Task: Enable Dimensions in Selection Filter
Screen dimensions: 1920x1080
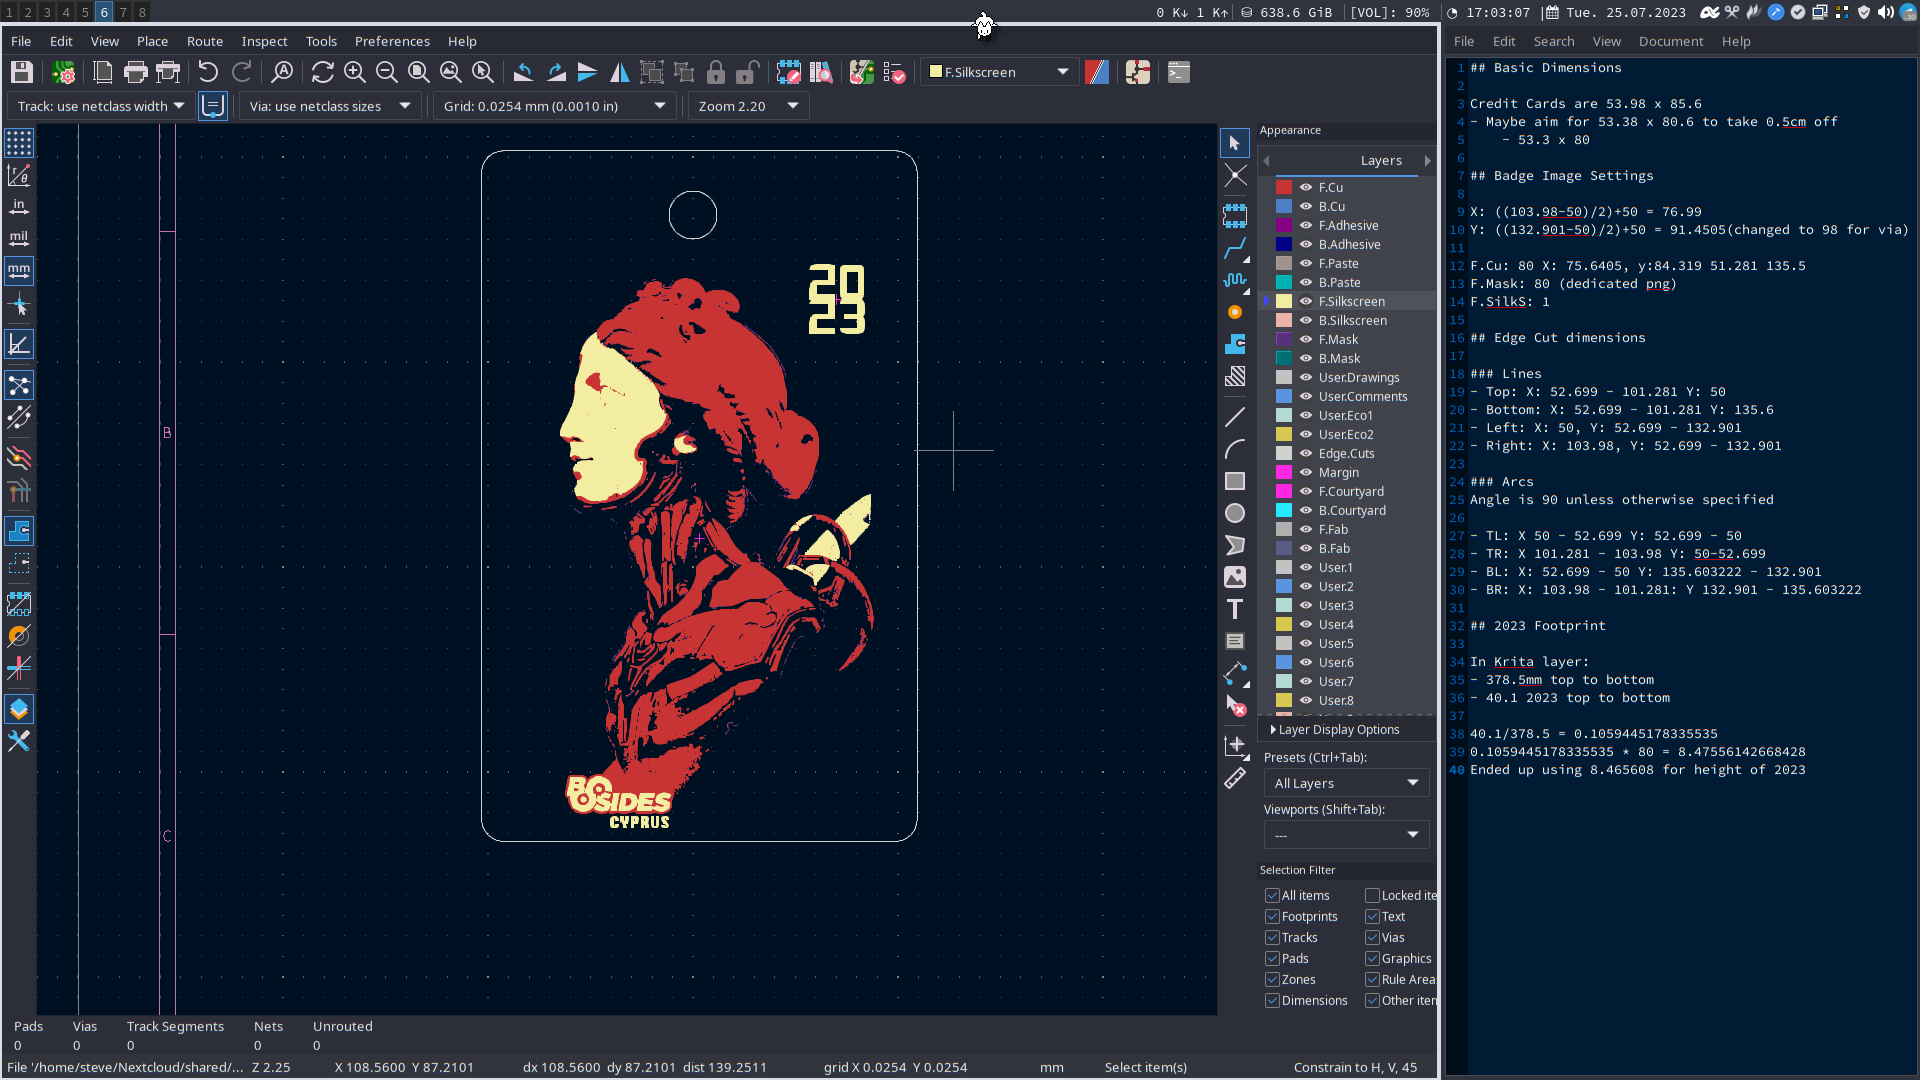Action: (1271, 1001)
